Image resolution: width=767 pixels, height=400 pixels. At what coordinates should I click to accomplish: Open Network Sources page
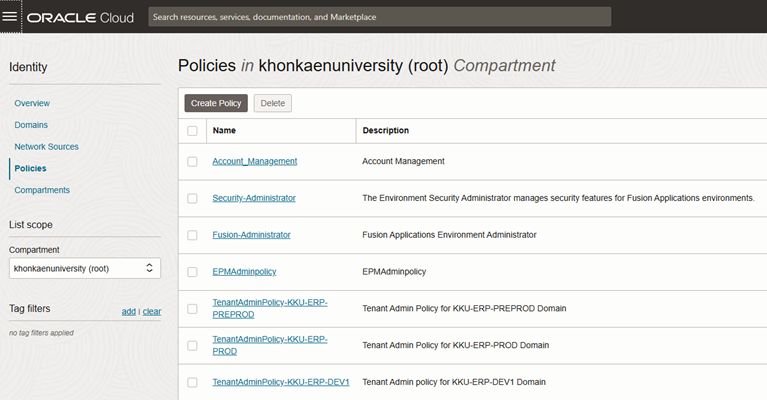point(46,147)
